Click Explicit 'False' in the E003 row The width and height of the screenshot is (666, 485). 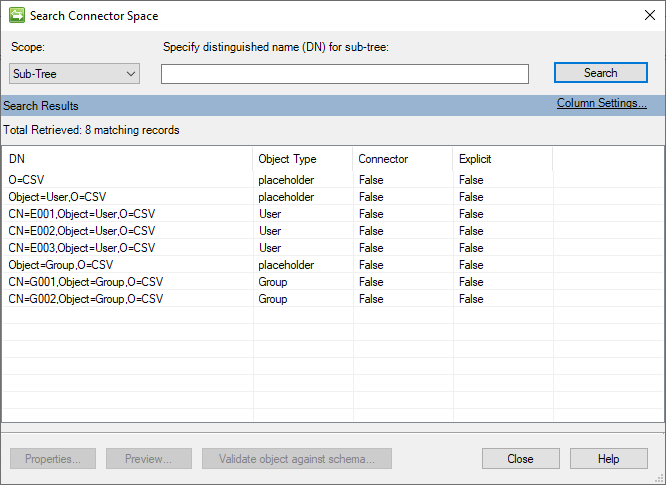[471, 248]
